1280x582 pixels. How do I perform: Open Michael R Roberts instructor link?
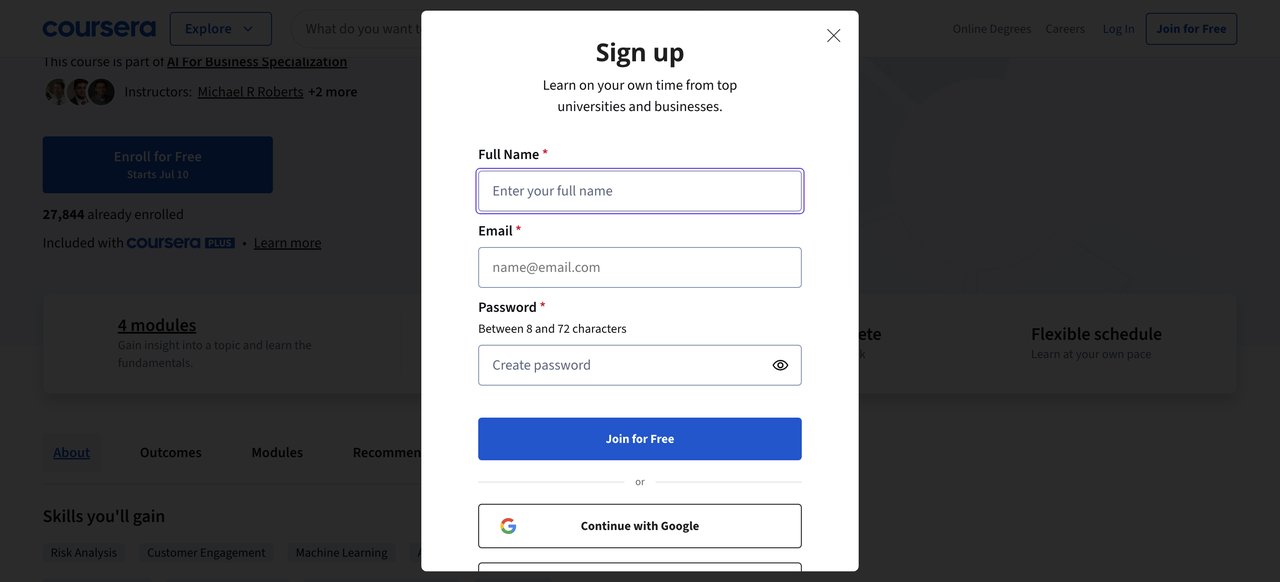[250, 92]
